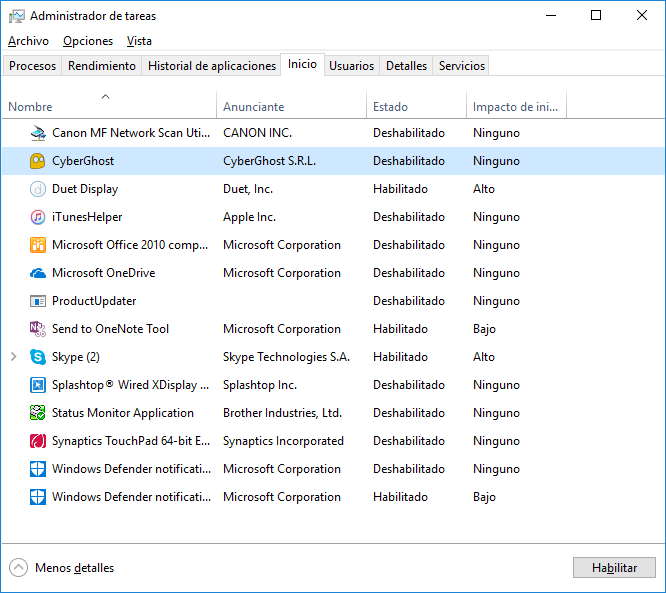
Task: Expand the Skype (2) startup group
Action: click(x=13, y=357)
